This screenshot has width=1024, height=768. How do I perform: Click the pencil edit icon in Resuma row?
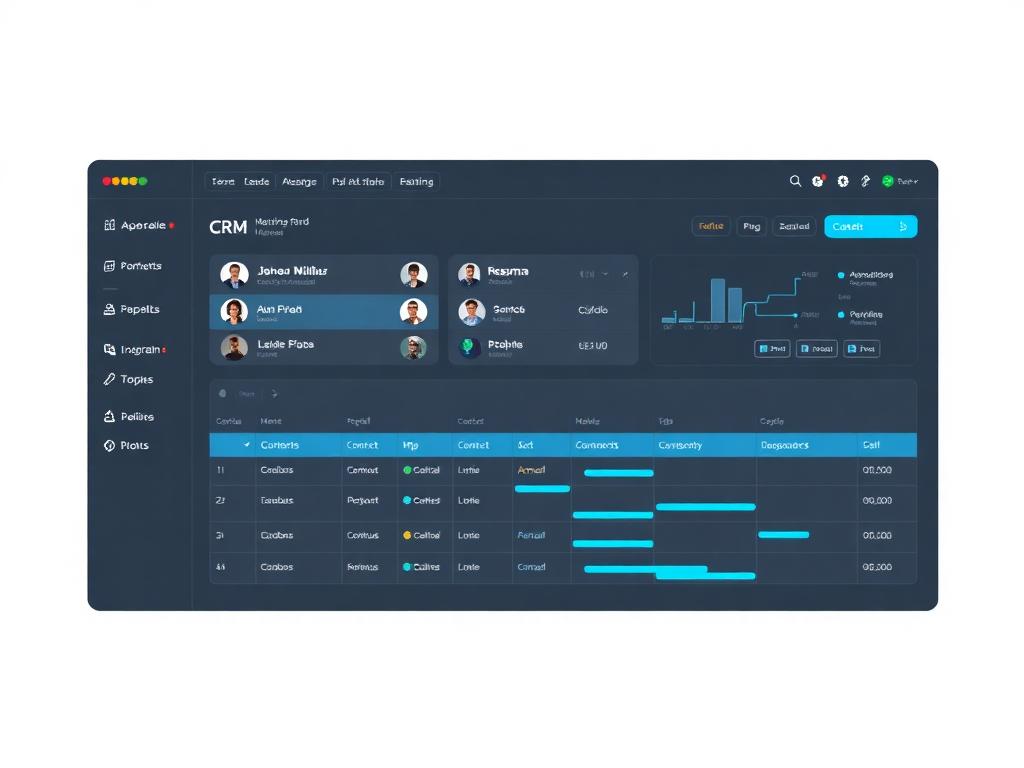[x=625, y=274]
